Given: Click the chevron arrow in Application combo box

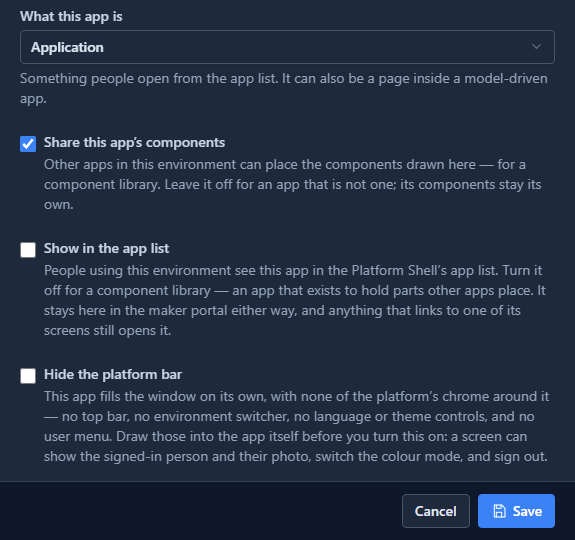Looking at the screenshot, I should [536, 47].
